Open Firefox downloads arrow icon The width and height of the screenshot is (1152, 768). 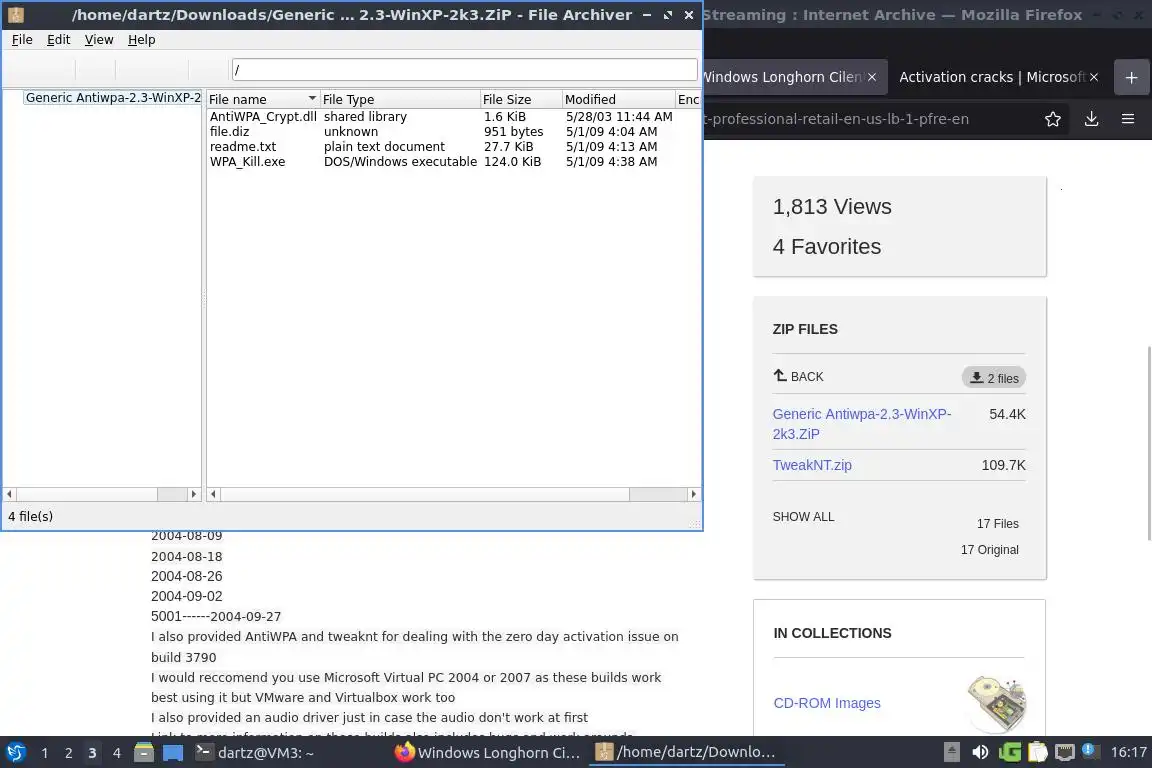(1092, 119)
